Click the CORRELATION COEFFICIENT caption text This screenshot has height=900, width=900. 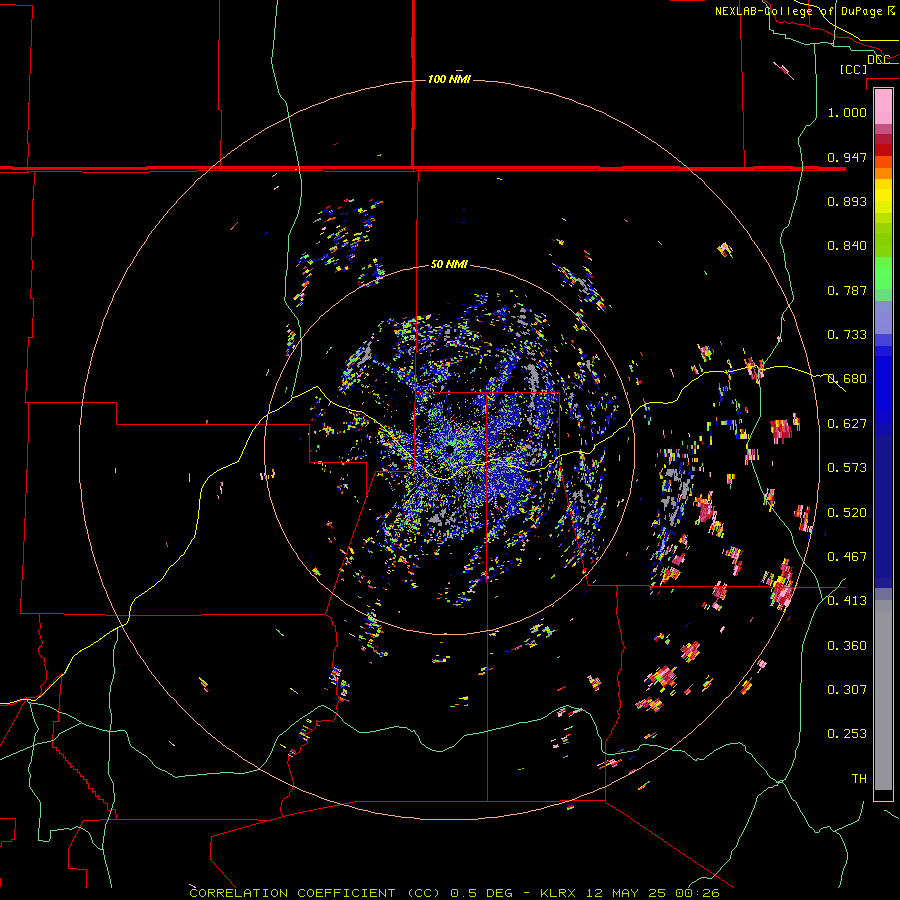coord(296,893)
